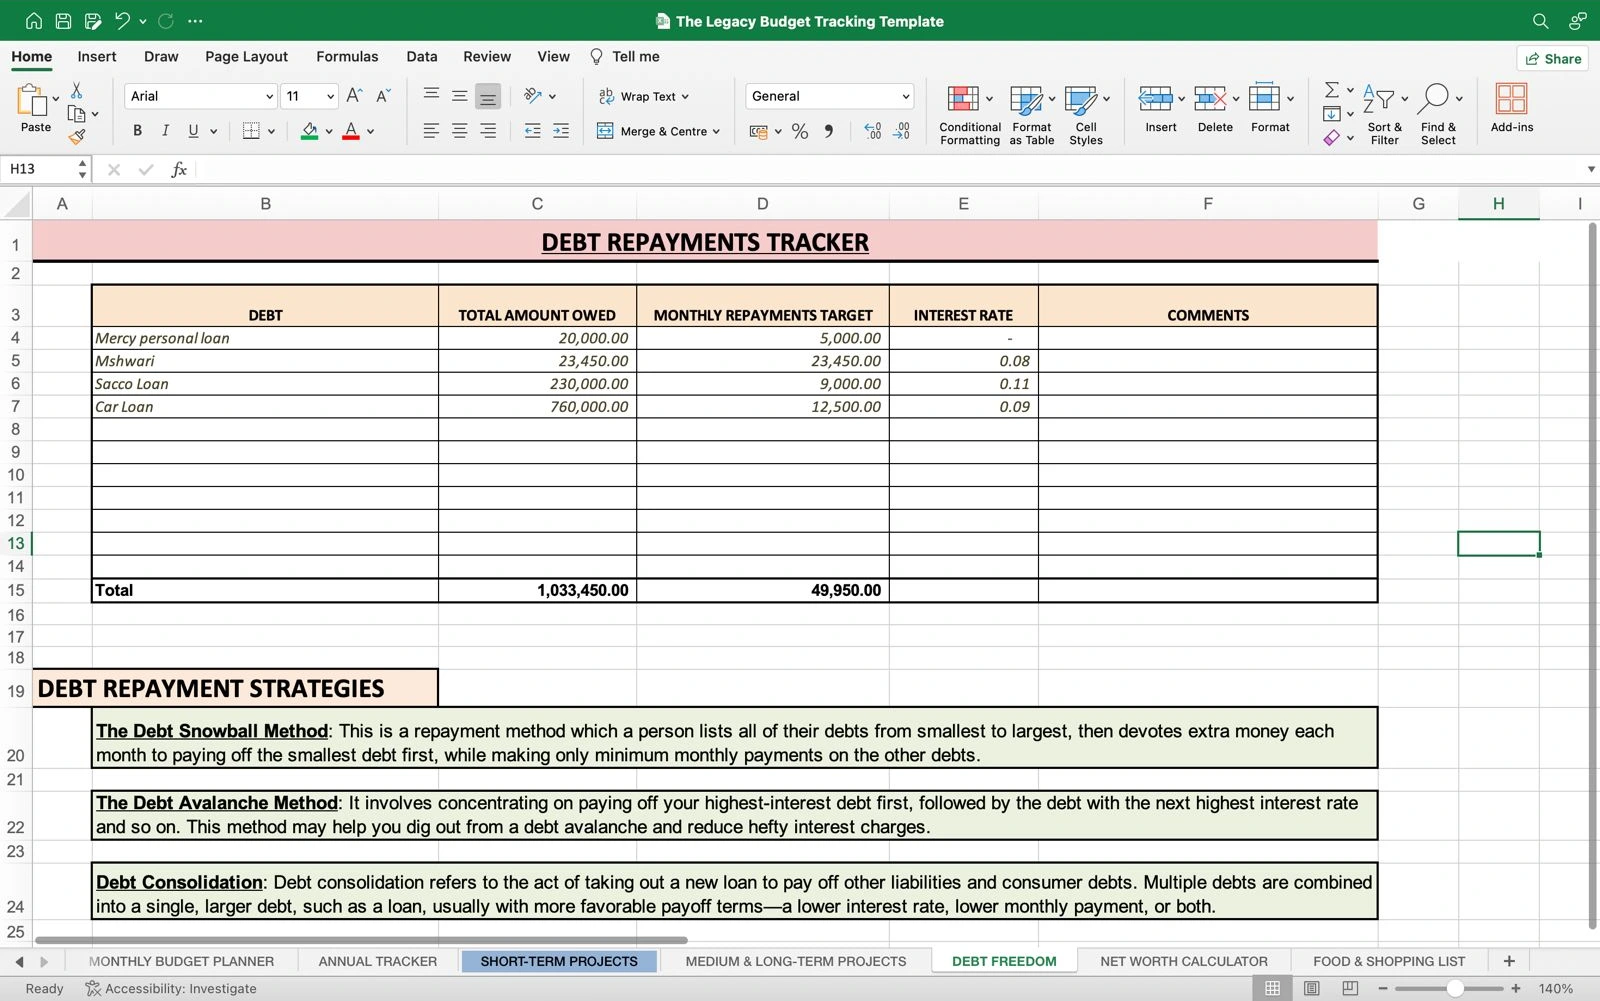
Task: Open the Add-ins panel
Action: [x=1511, y=108]
